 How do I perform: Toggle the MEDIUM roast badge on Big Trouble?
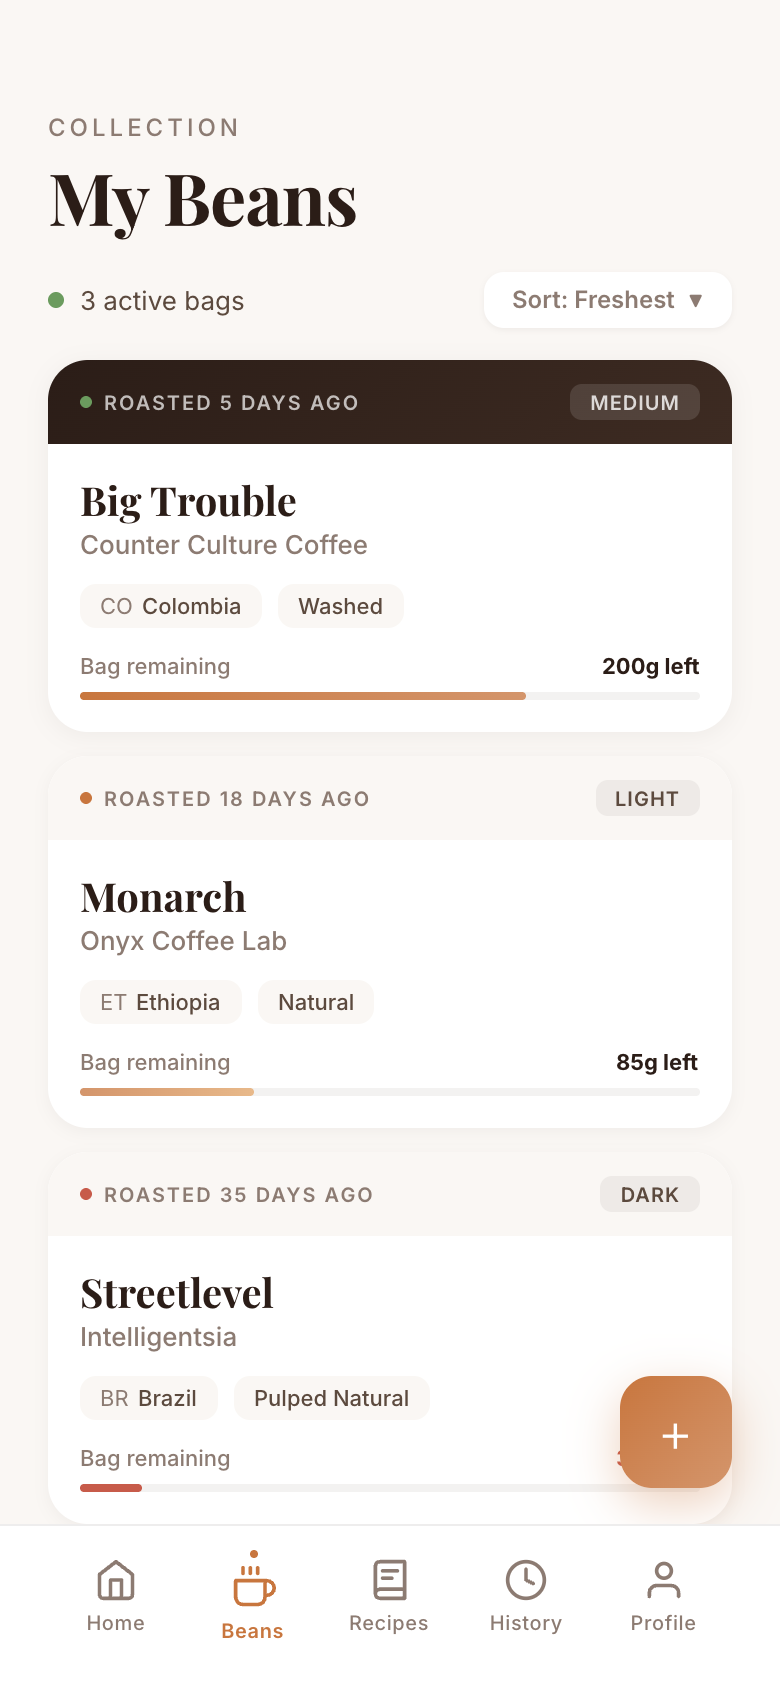(634, 402)
